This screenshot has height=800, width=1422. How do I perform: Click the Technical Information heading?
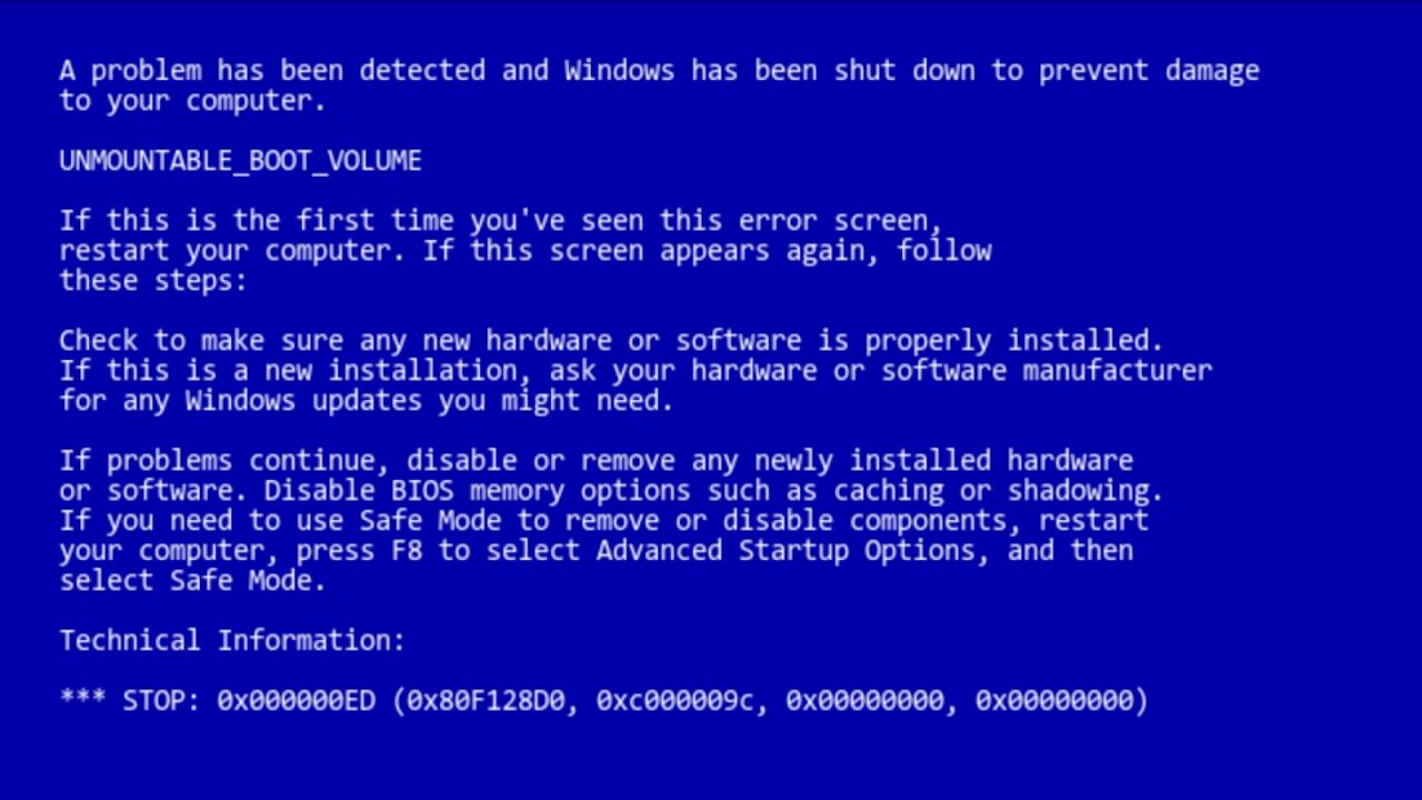[232, 640]
